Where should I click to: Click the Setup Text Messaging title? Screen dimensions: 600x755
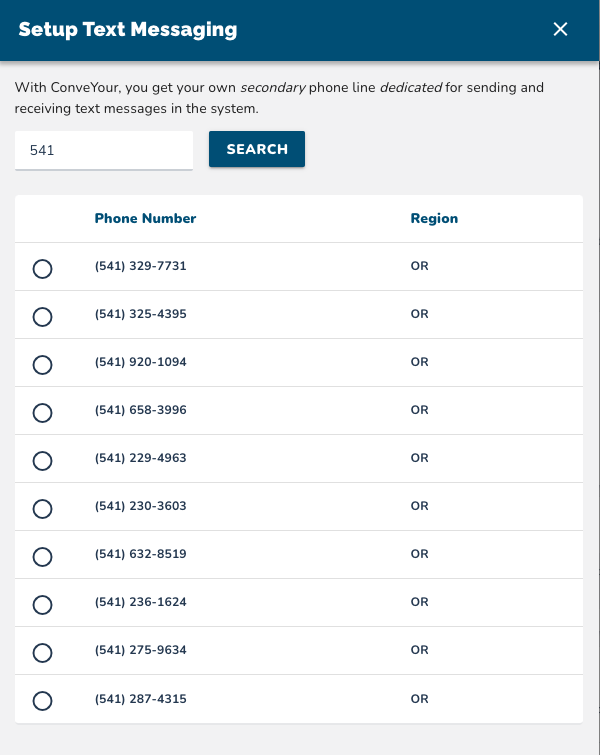point(128,30)
